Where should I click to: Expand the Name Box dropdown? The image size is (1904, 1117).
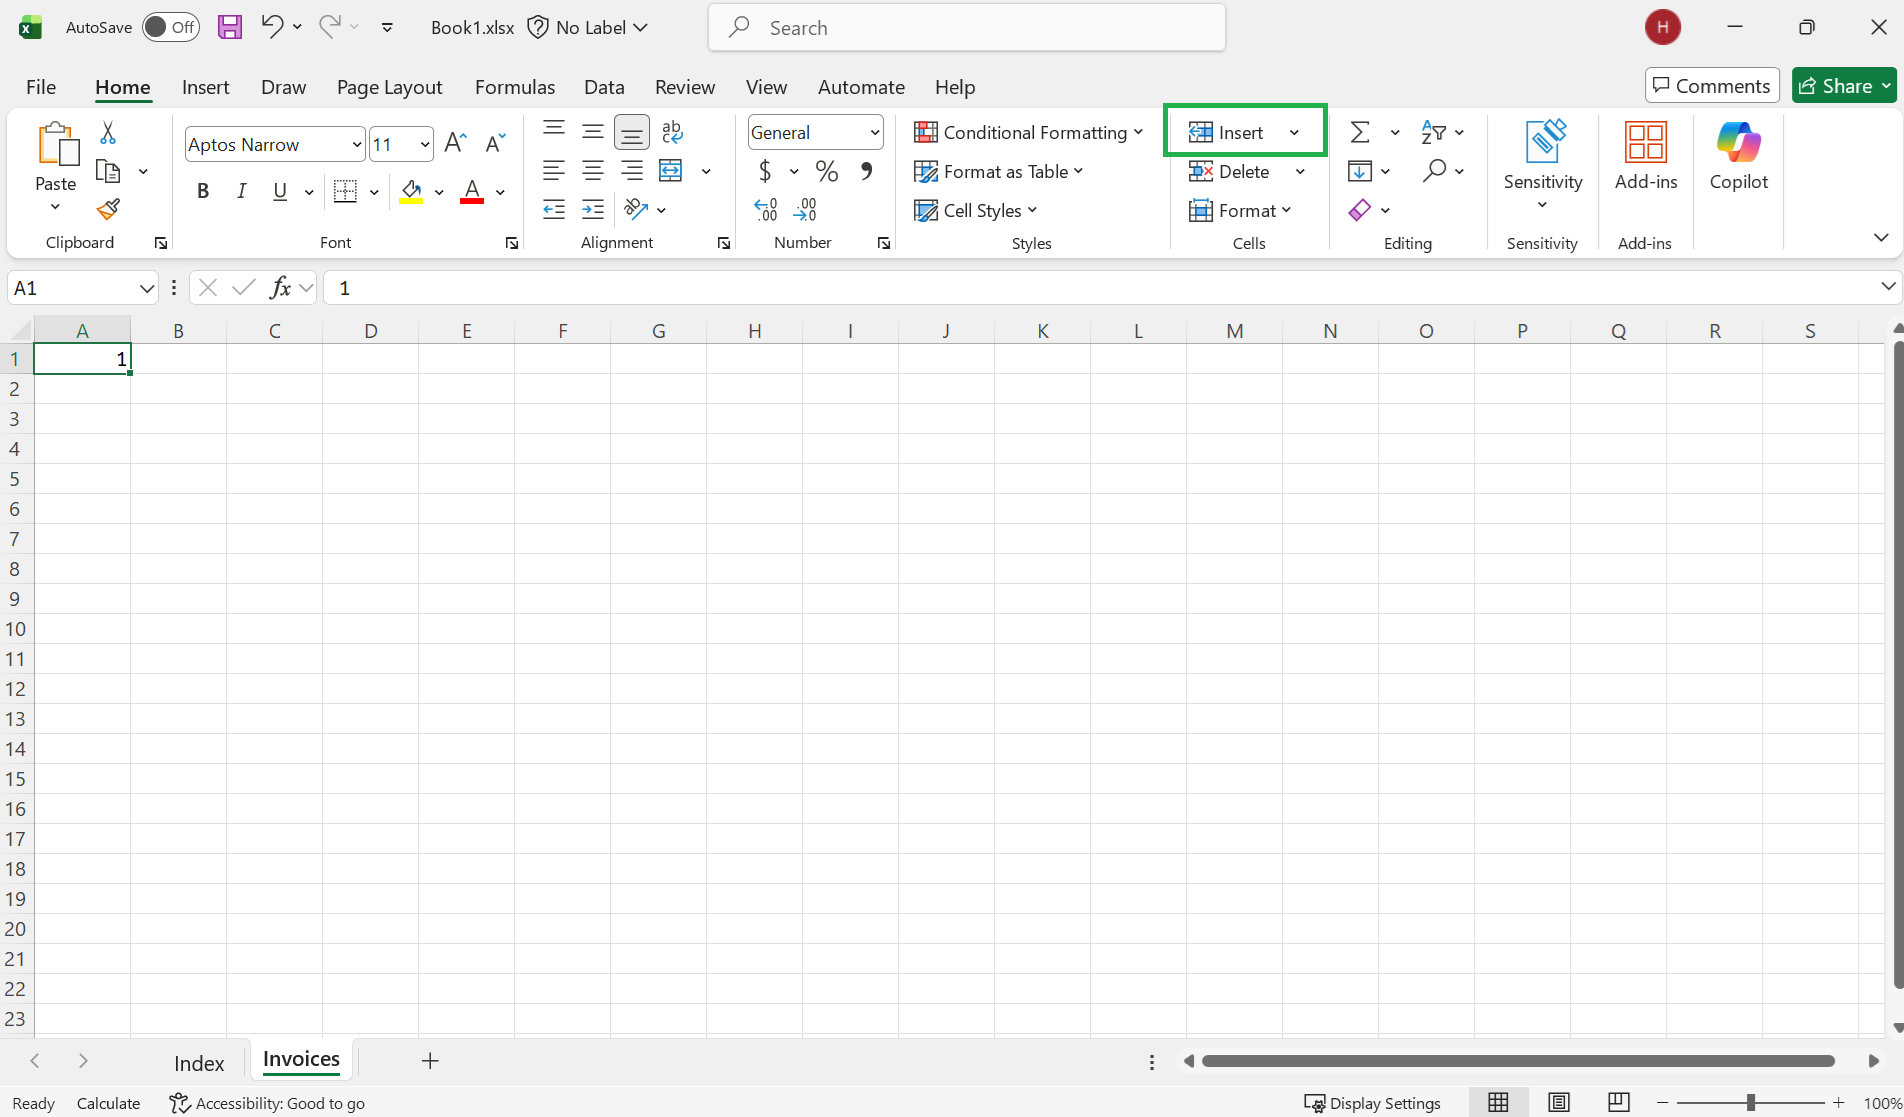[147, 288]
